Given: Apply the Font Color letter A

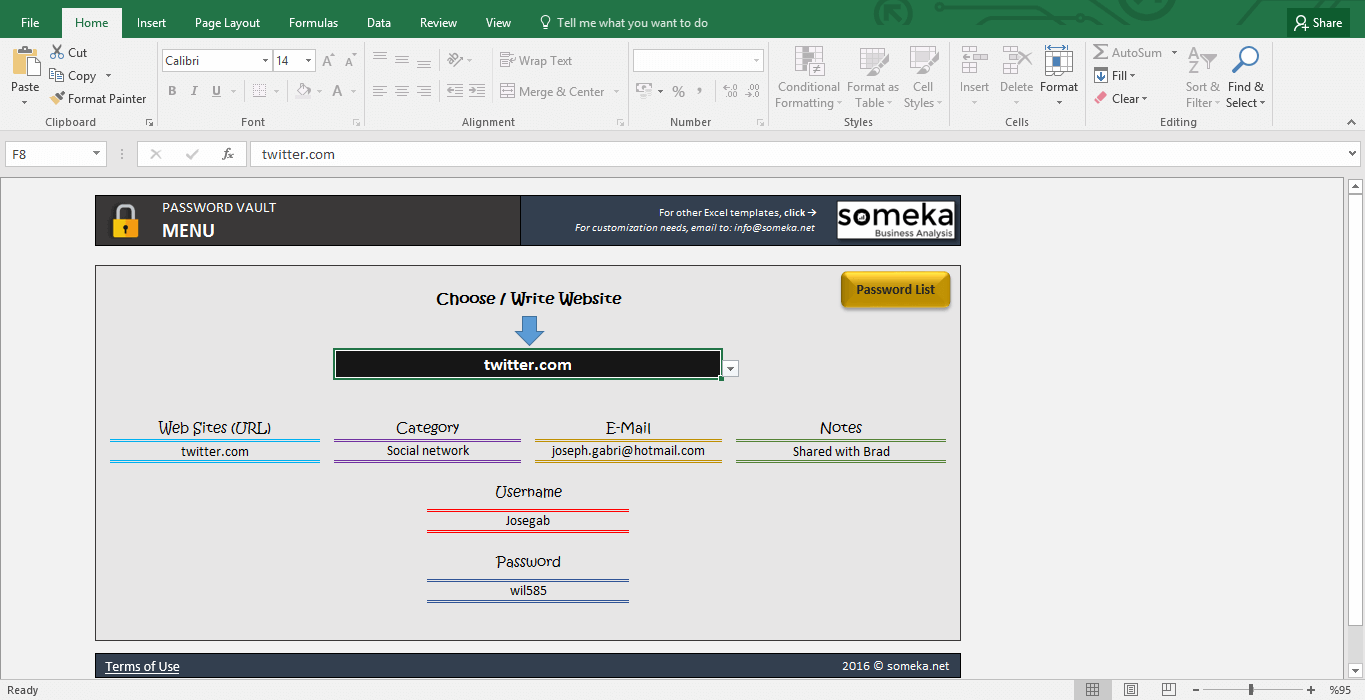Looking at the screenshot, I should (338, 91).
